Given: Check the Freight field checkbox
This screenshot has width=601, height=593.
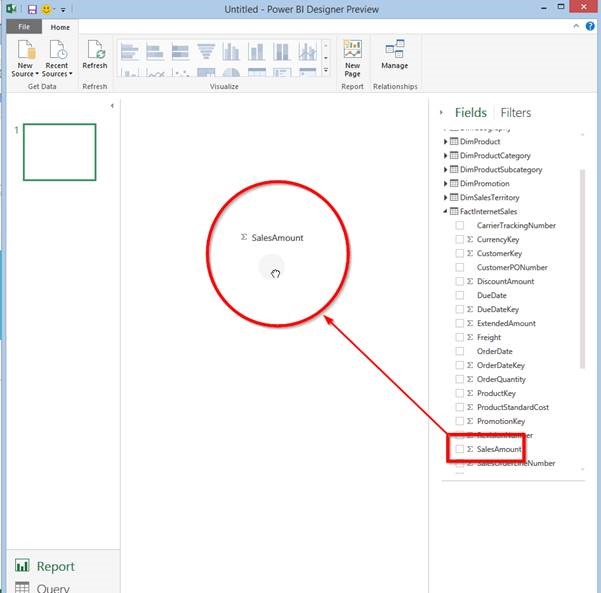Looking at the screenshot, I should pyautogui.click(x=460, y=337).
